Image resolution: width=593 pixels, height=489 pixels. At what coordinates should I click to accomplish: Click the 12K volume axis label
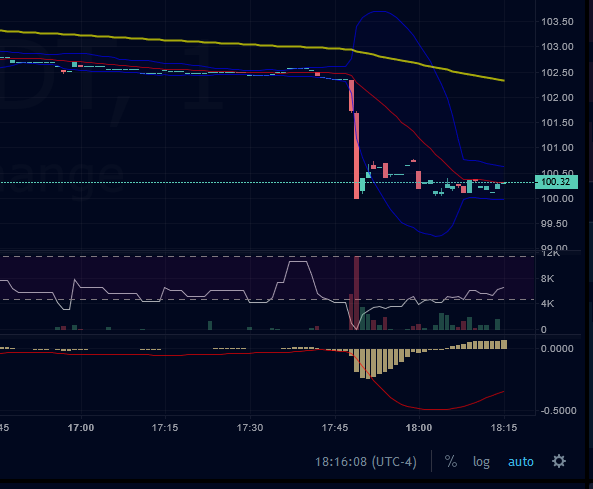point(550,253)
